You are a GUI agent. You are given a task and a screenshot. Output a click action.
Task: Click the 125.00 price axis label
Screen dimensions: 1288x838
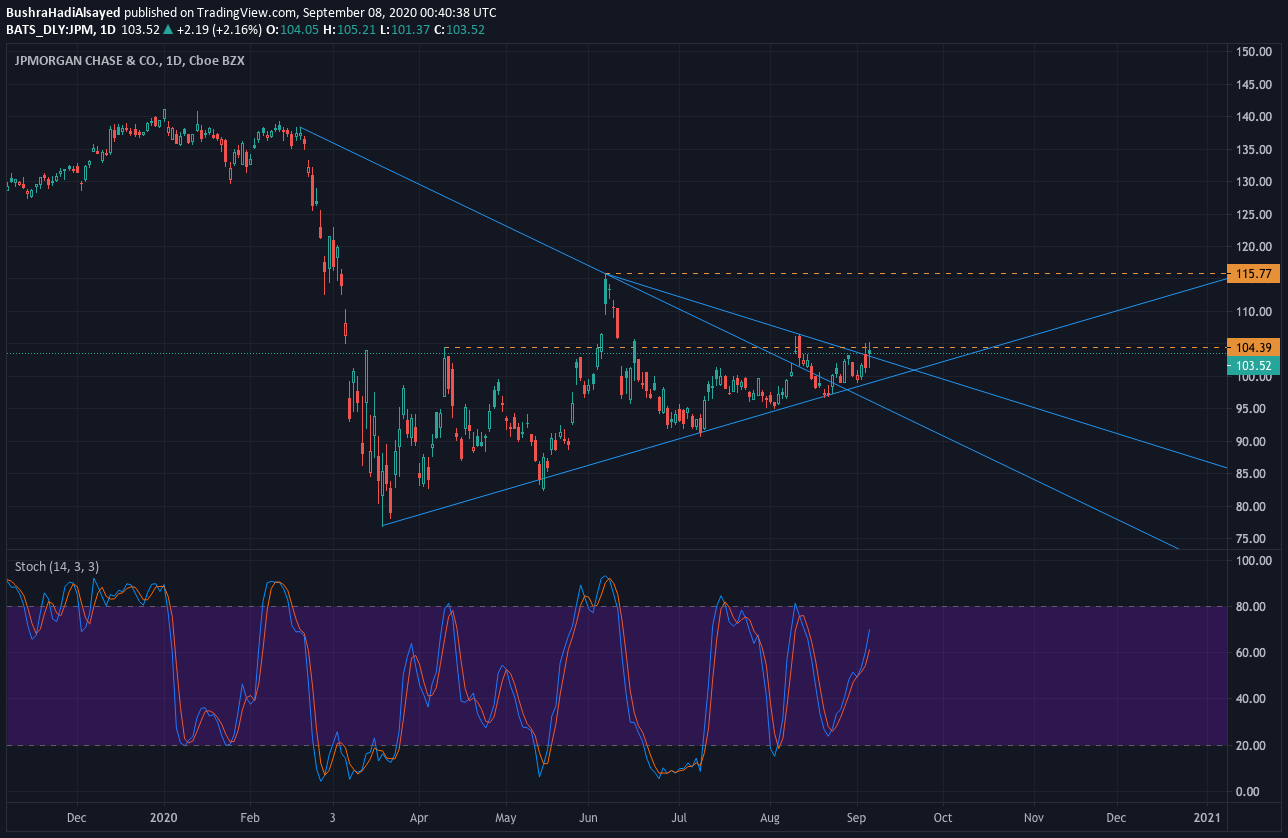[1253, 214]
